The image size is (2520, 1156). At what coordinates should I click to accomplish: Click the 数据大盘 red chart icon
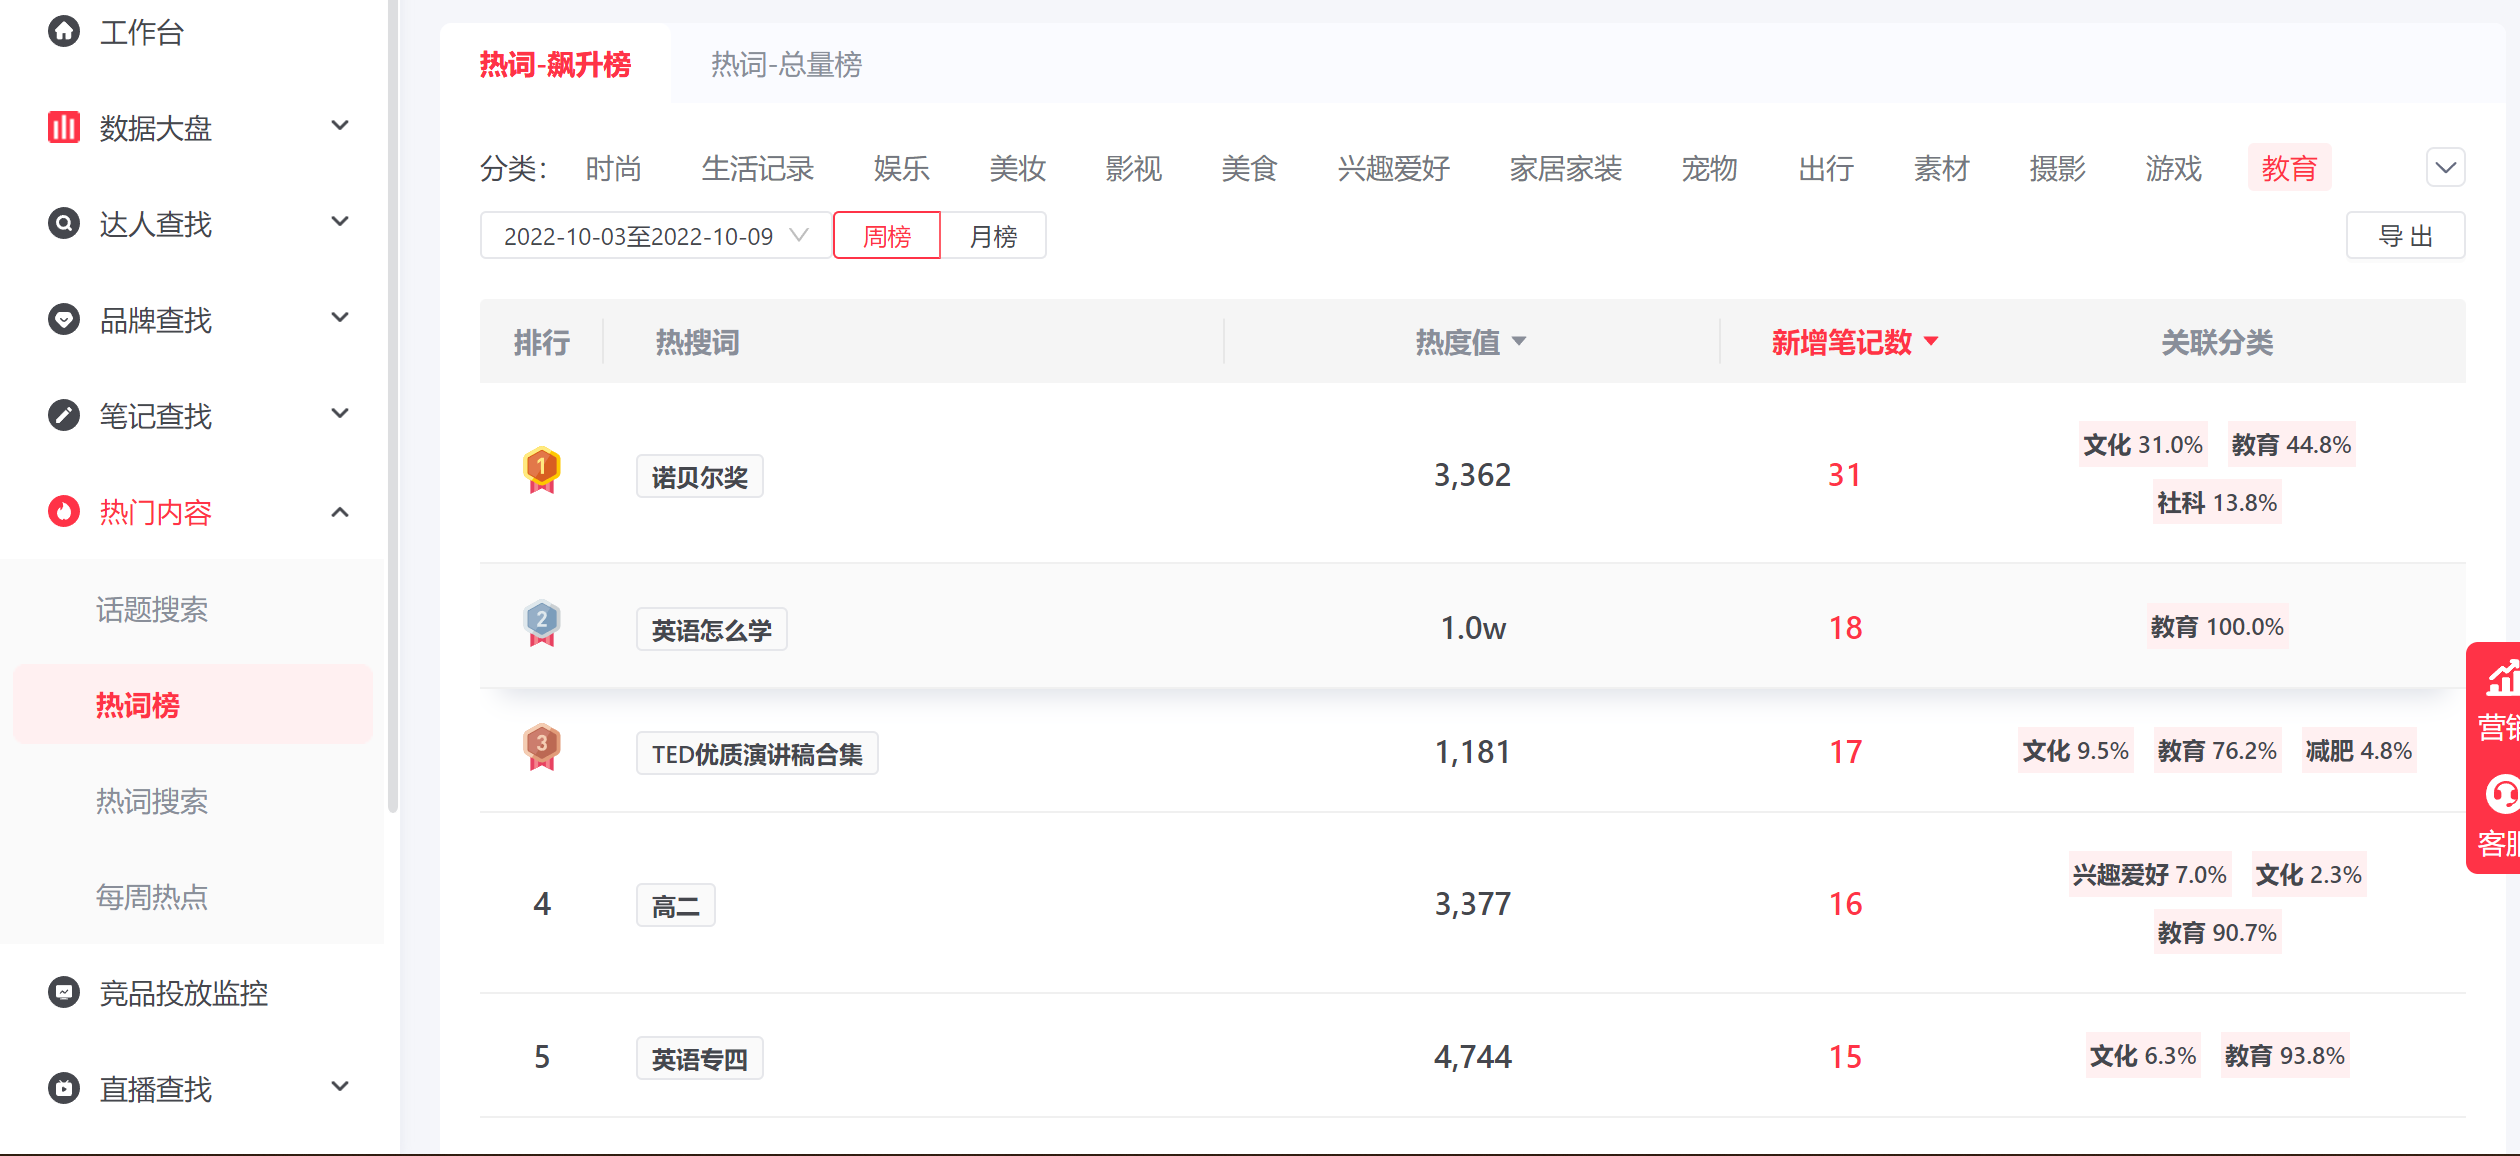click(x=64, y=127)
